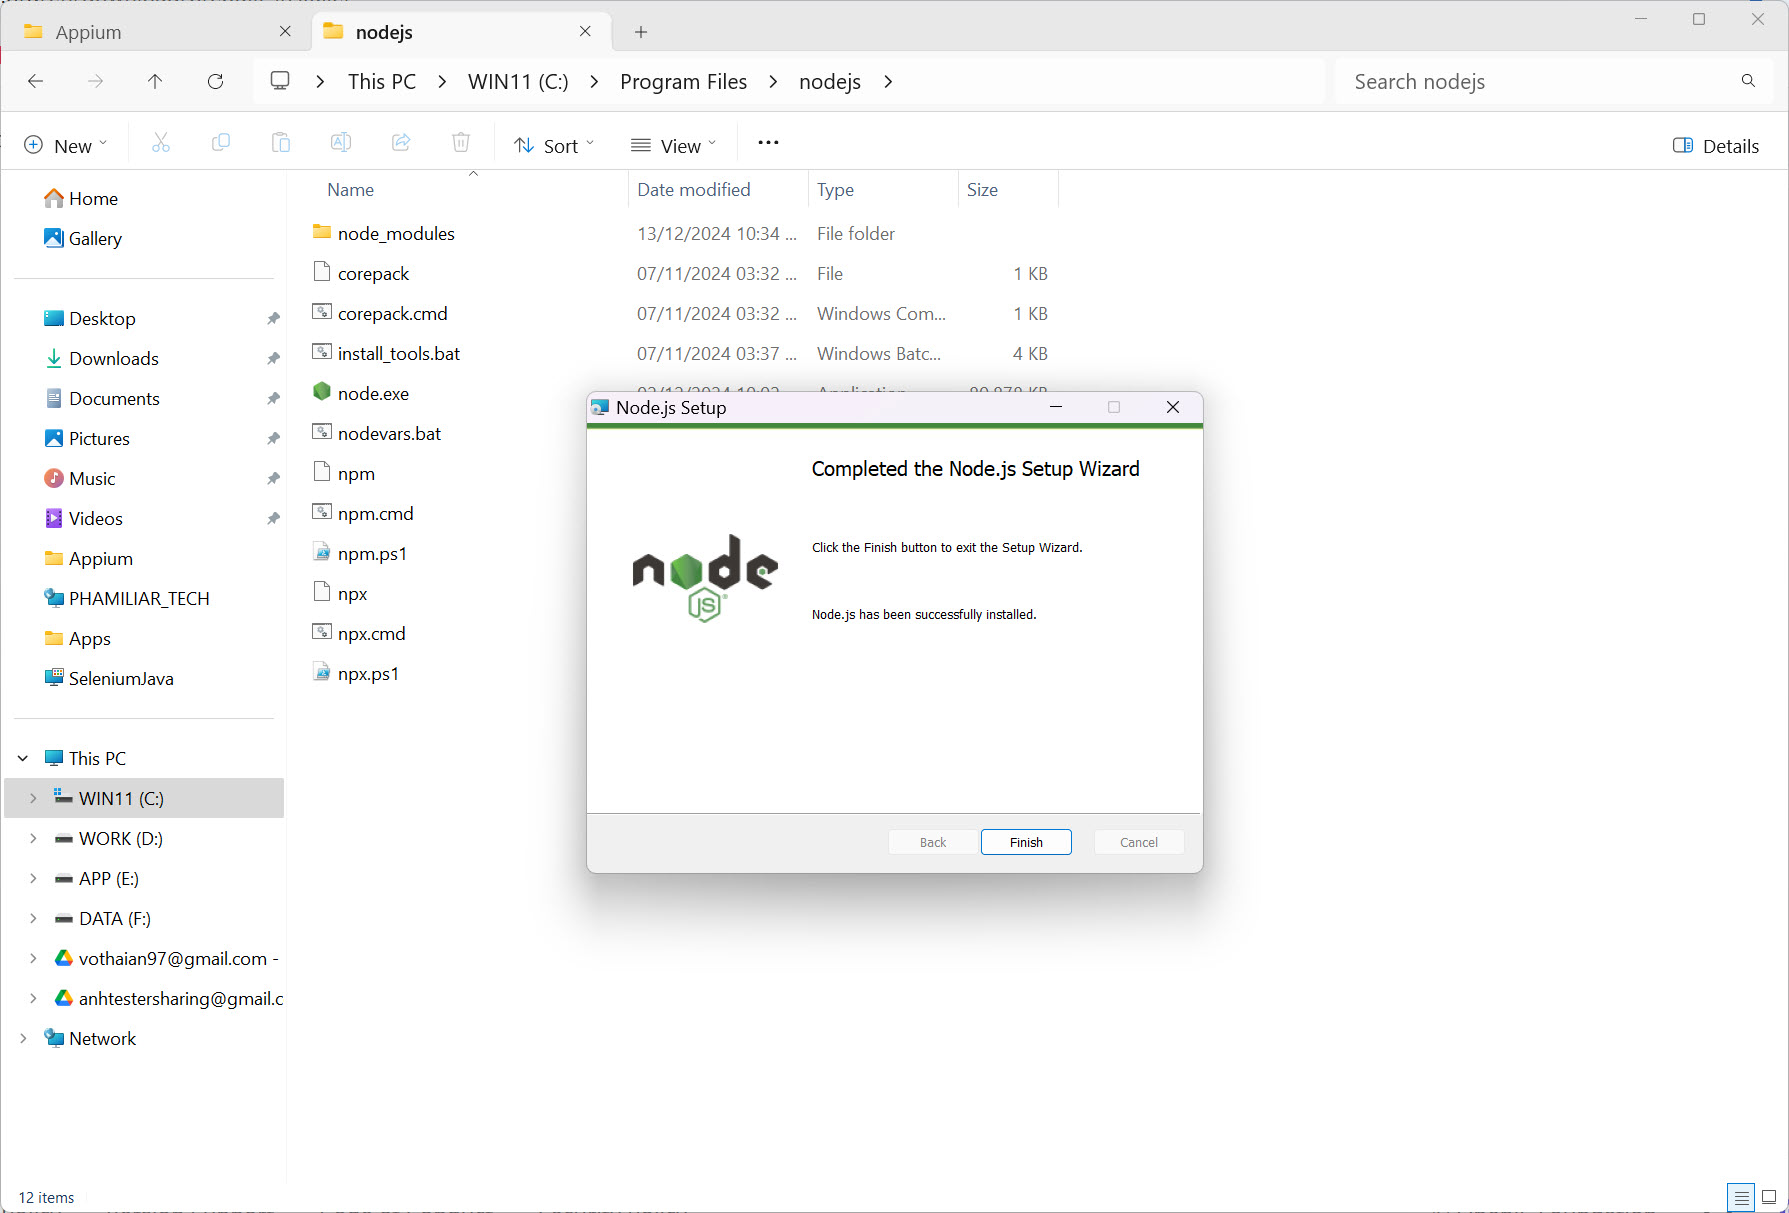Expand the Network tree node

click(23, 1039)
